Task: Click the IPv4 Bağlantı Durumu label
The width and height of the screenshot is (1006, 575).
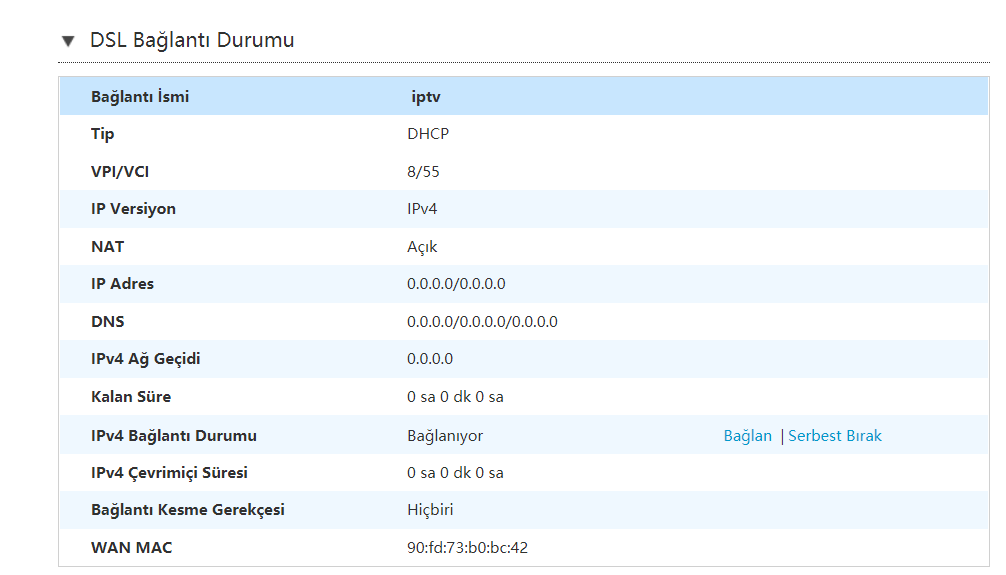Action: point(174,436)
